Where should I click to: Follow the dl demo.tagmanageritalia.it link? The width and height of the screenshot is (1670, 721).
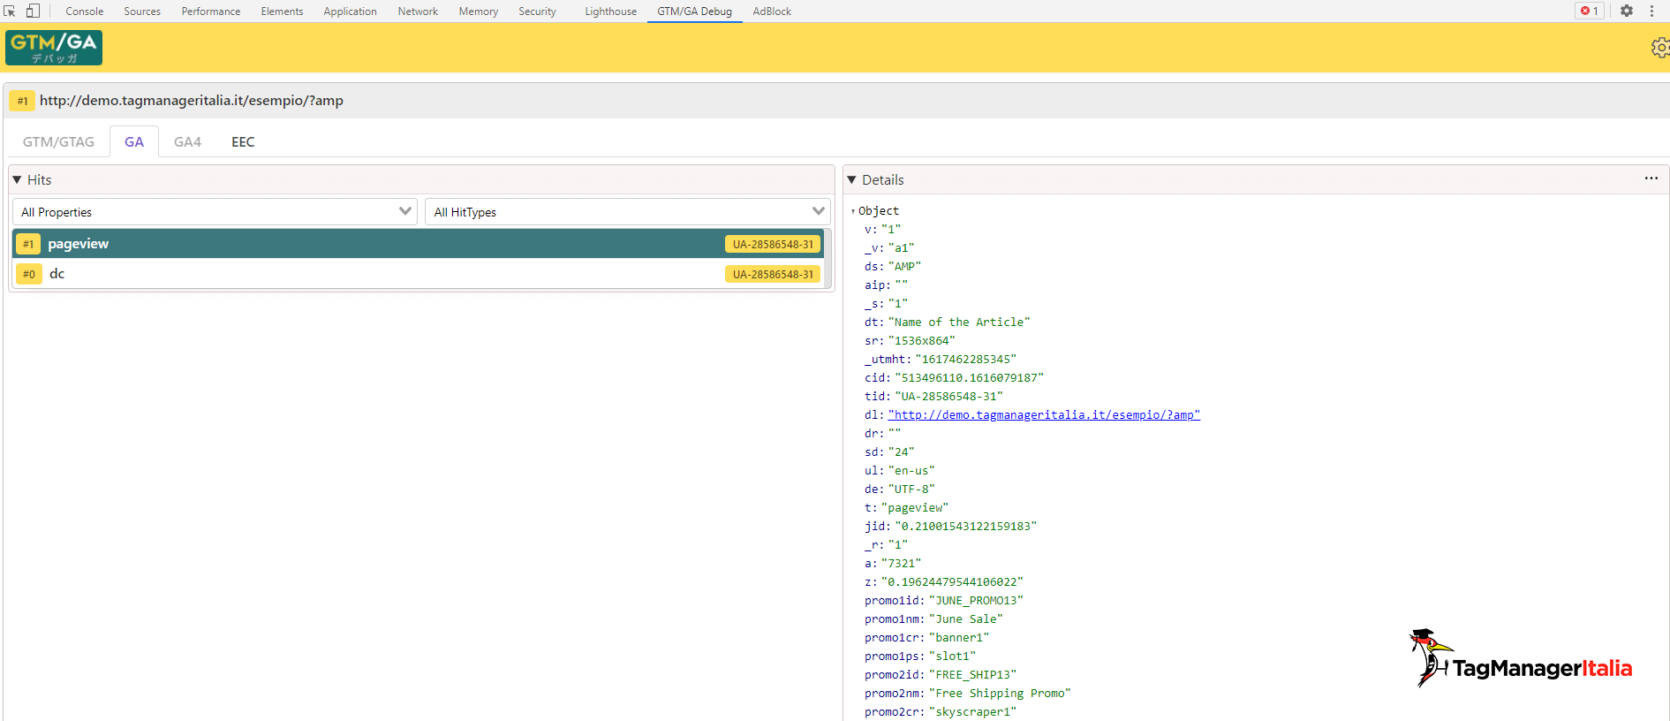[x=1043, y=415]
